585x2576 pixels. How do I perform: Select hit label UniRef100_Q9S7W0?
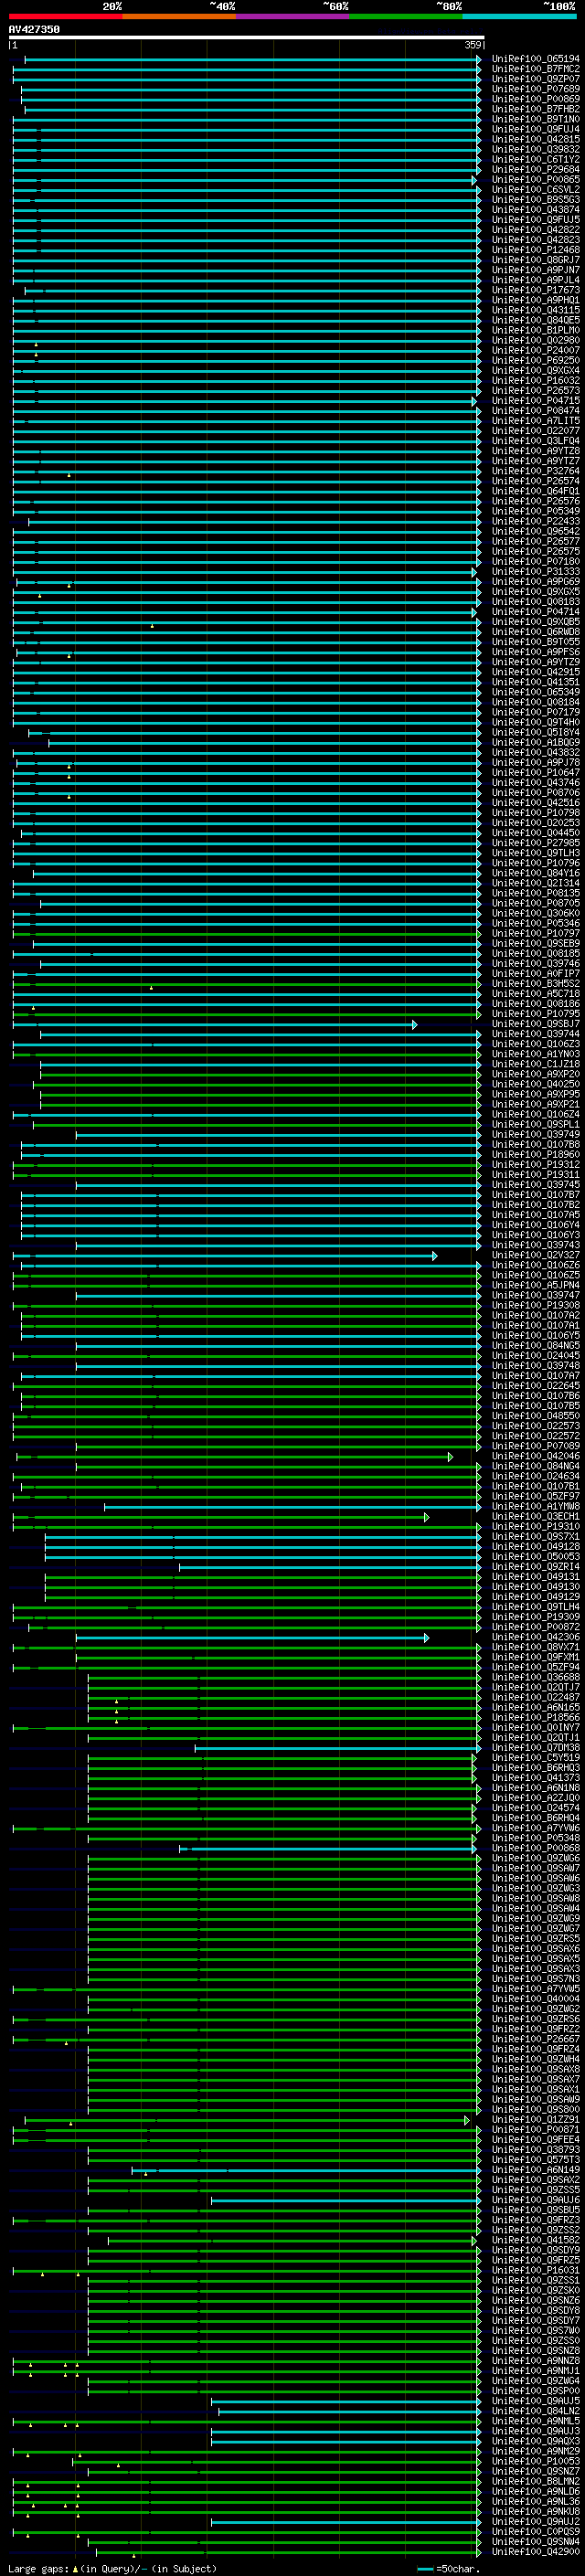[x=535, y=2330]
